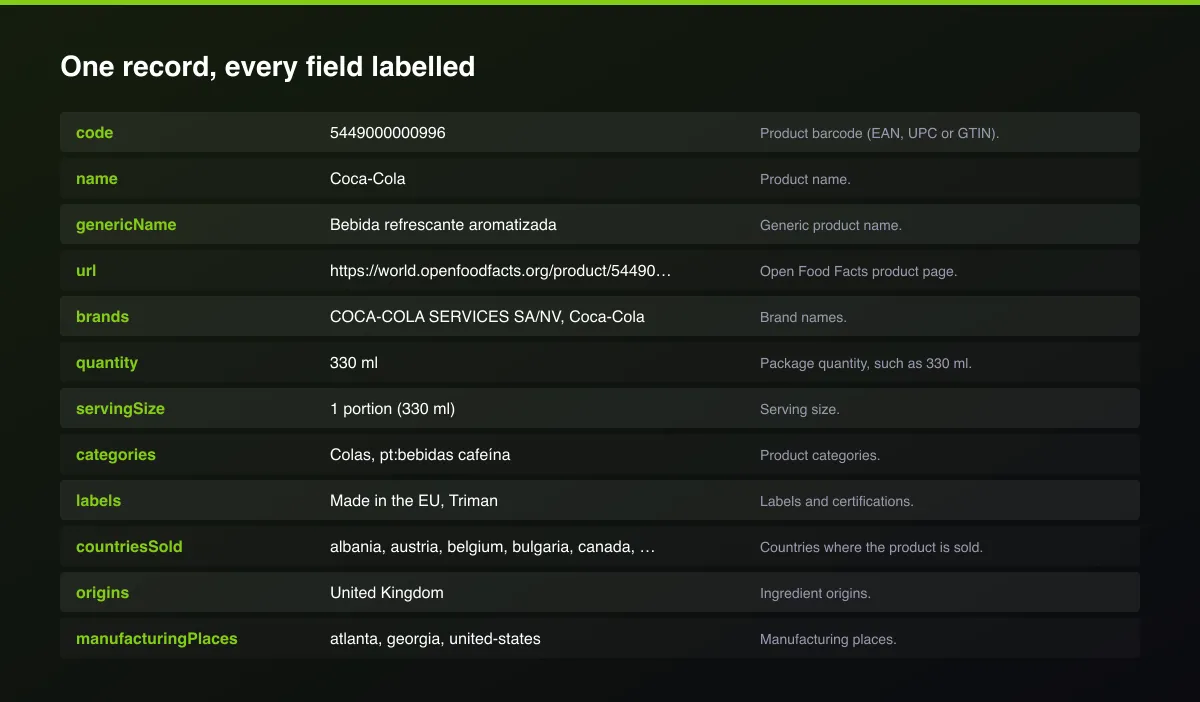This screenshot has height=702, width=1200.
Task: Click the heading "One record, every field labelled"
Action: tap(267, 67)
